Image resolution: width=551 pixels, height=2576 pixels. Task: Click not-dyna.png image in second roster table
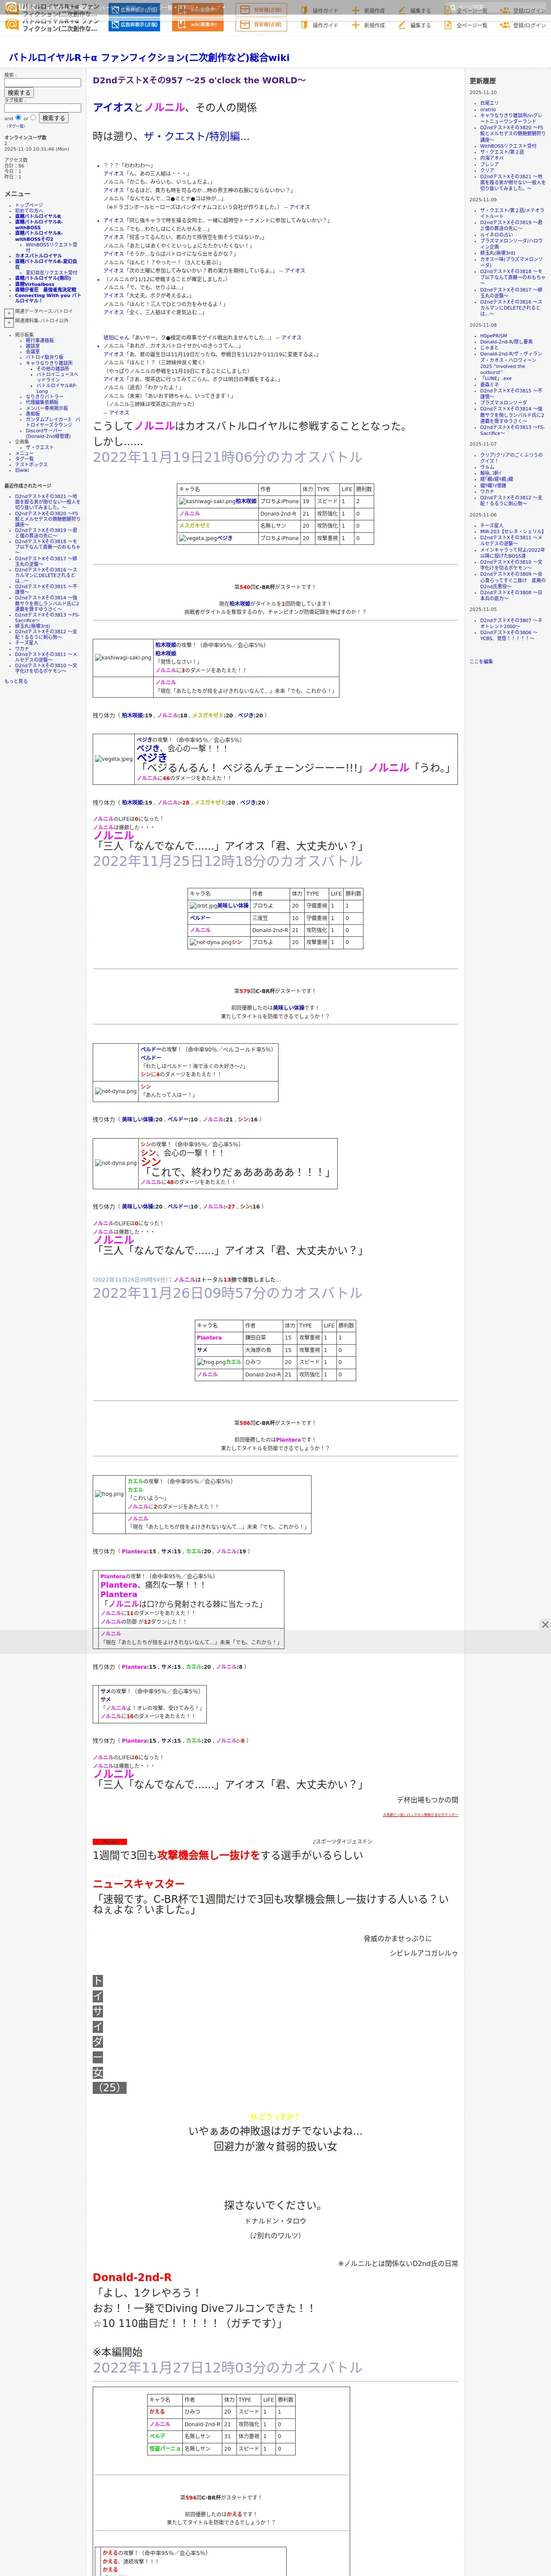tap(211, 942)
